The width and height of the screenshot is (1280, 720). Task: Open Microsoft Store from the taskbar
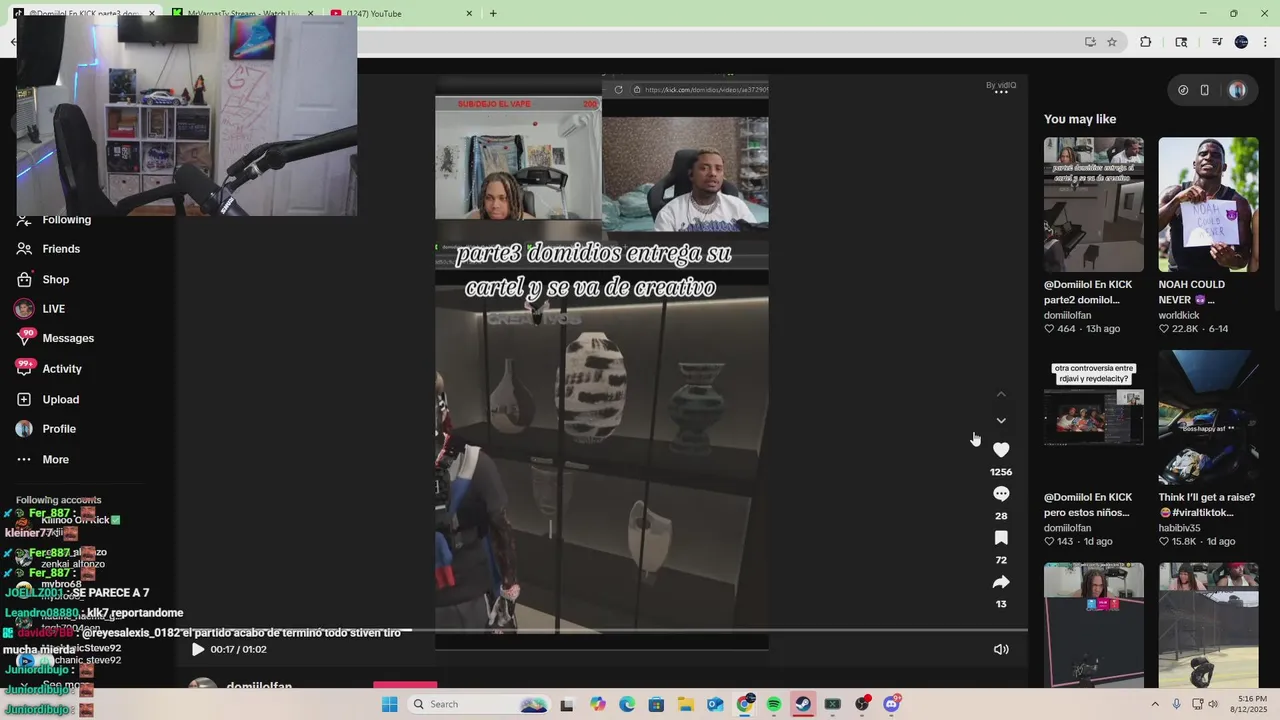click(656, 704)
